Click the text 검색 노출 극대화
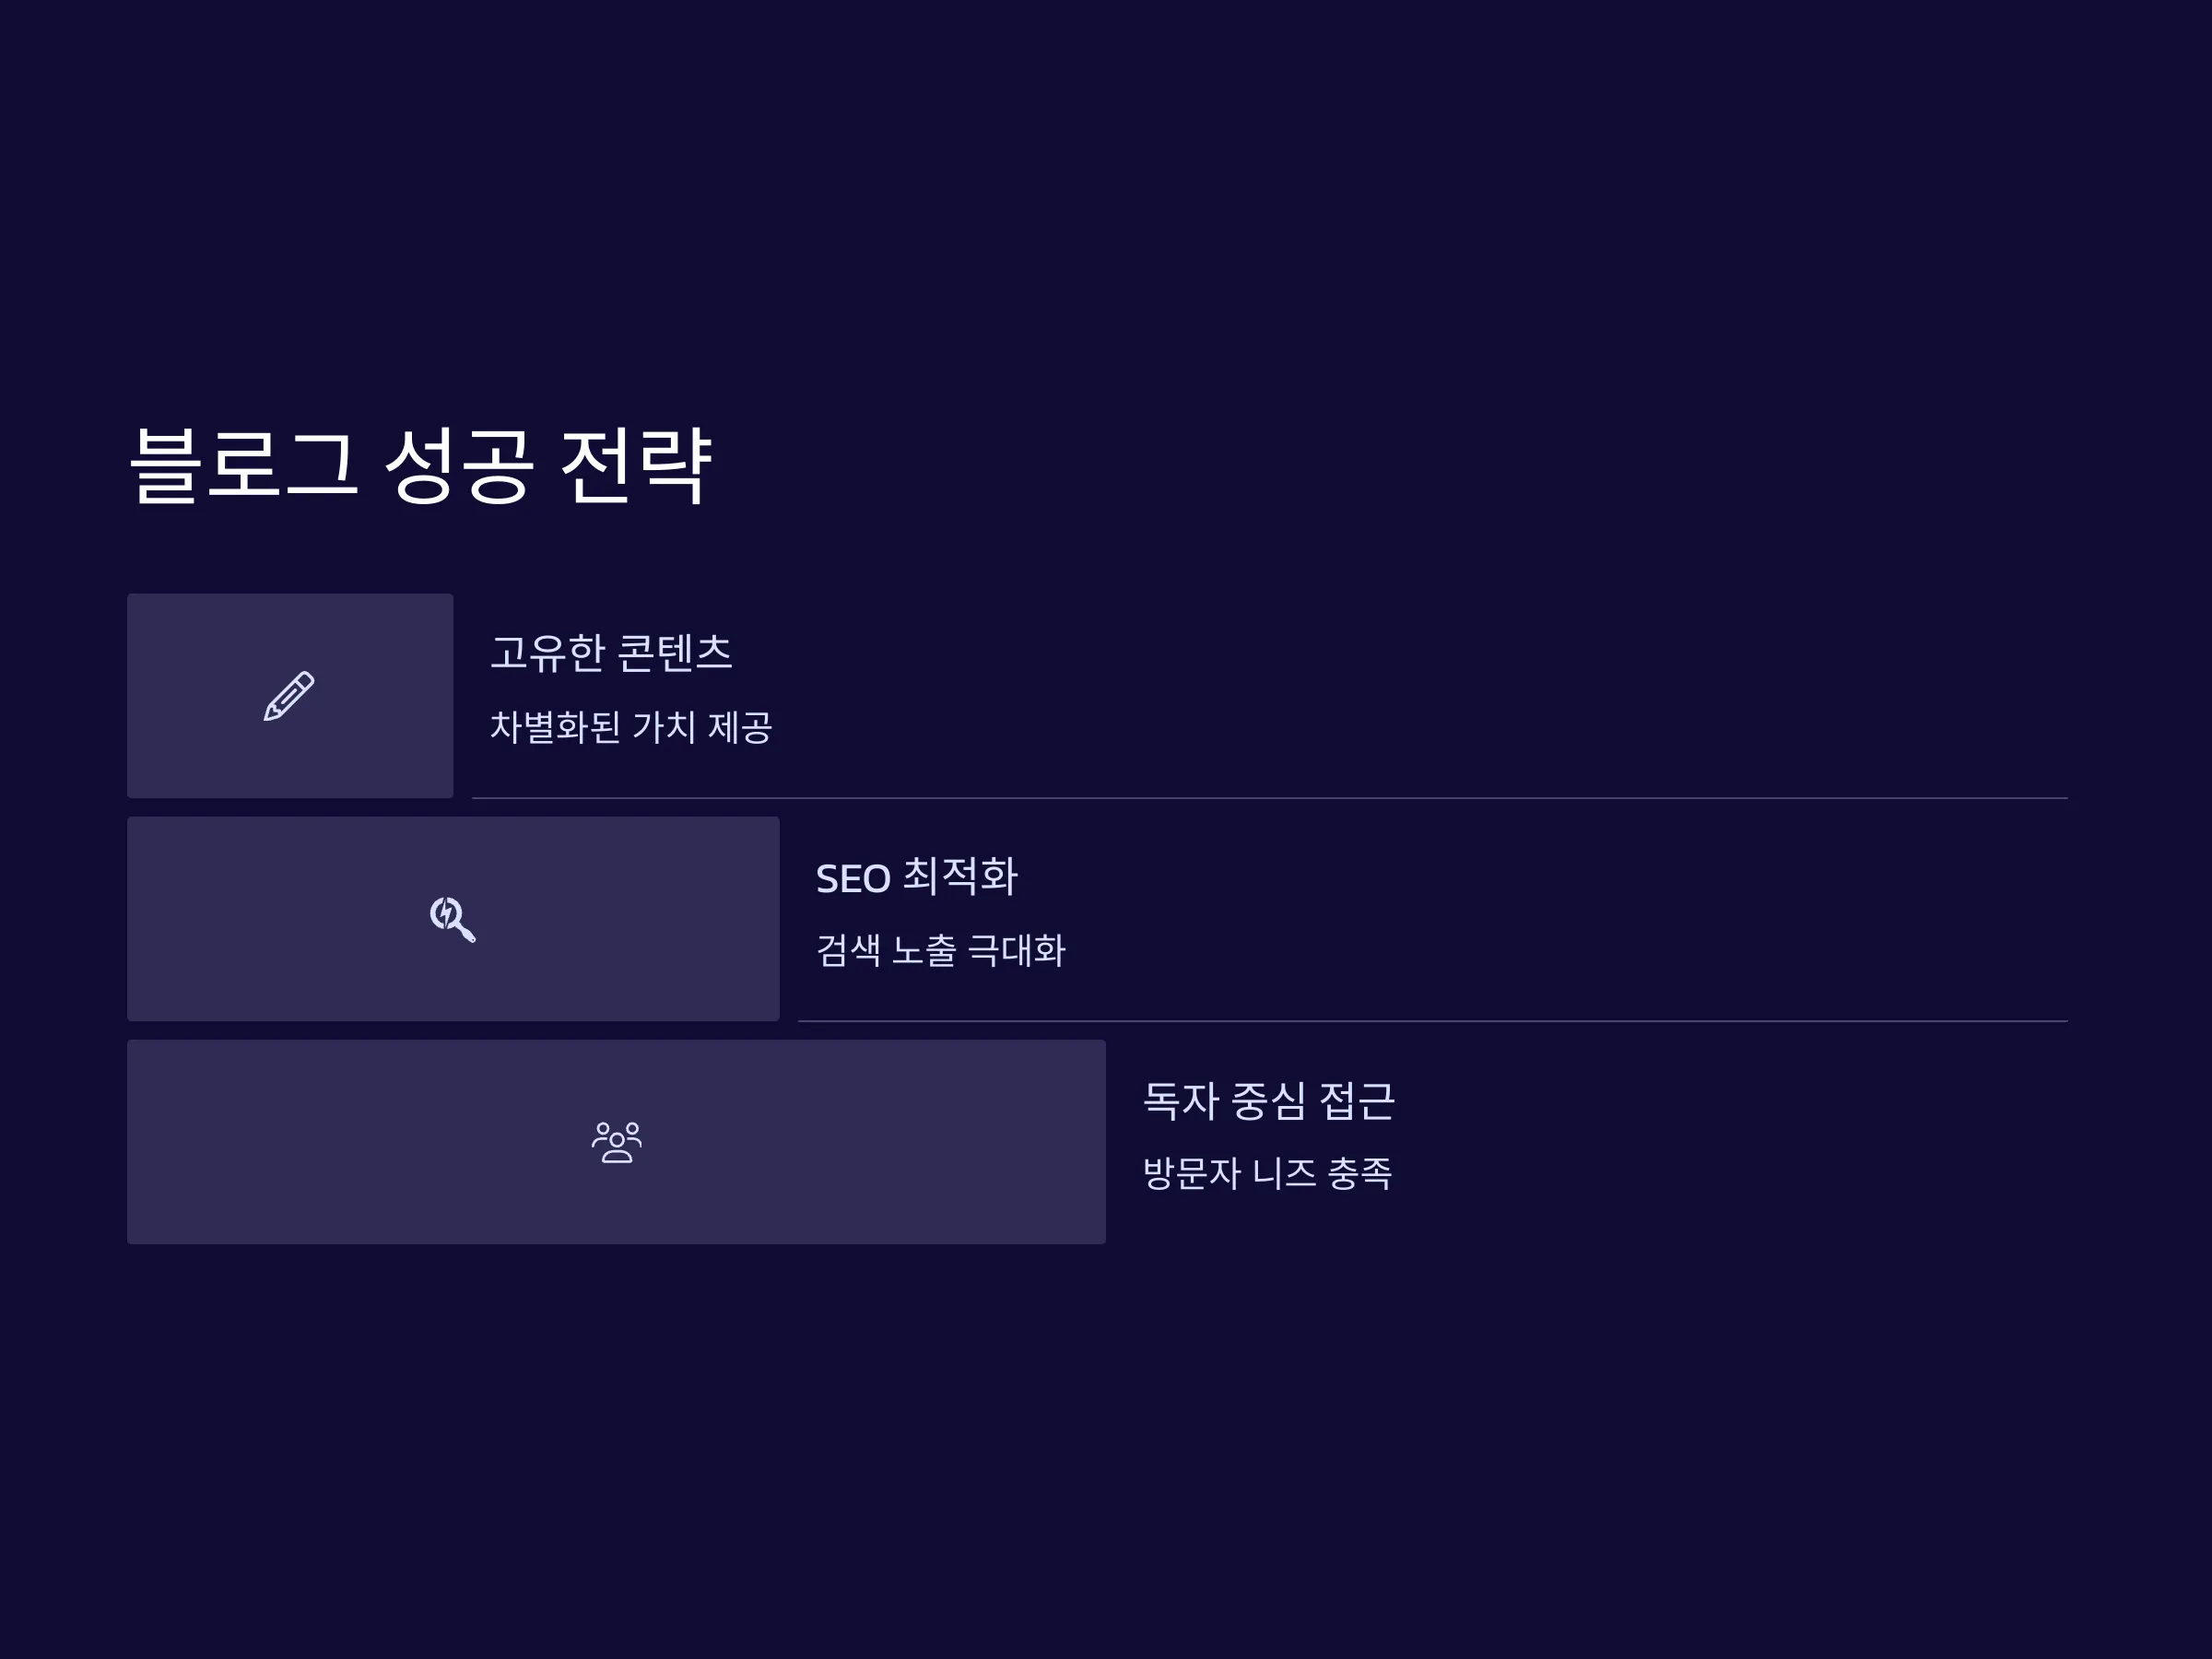 click(x=941, y=950)
